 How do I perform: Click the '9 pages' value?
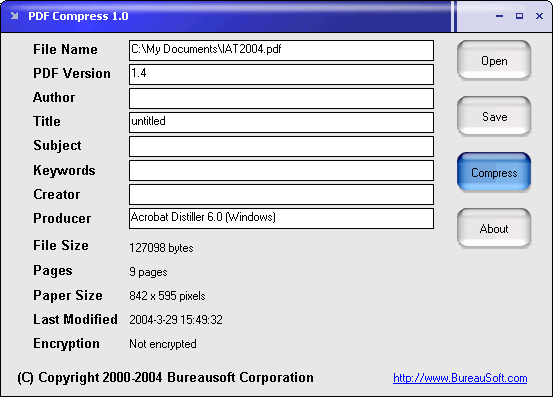pyautogui.click(x=148, y=272)
